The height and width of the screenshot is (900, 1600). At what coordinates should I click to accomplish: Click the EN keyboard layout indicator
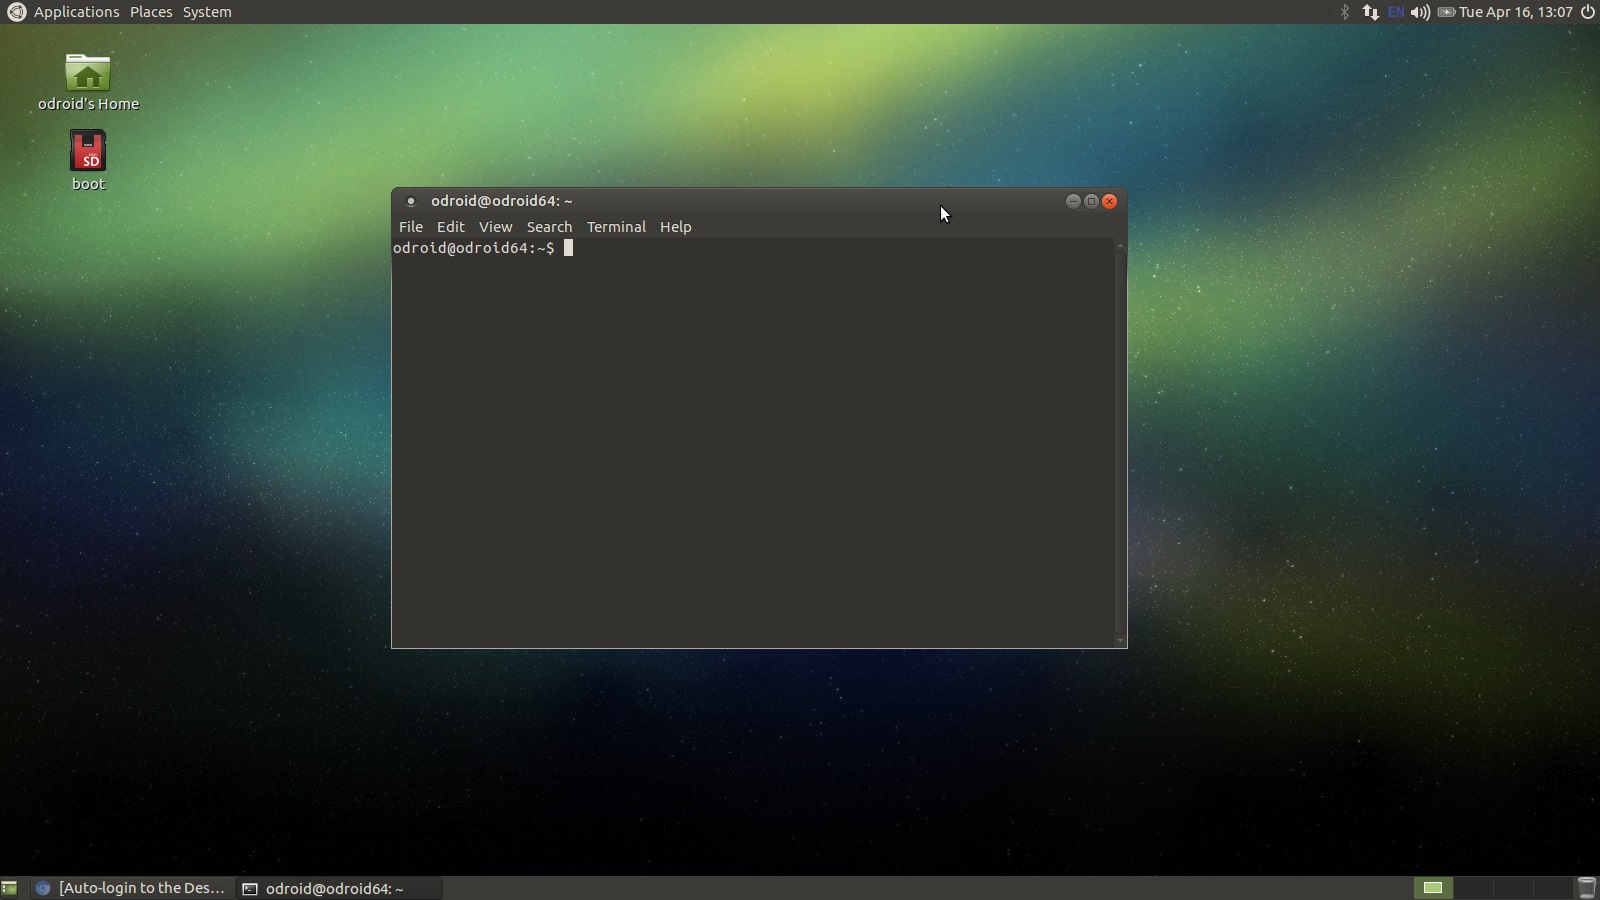1396,12
